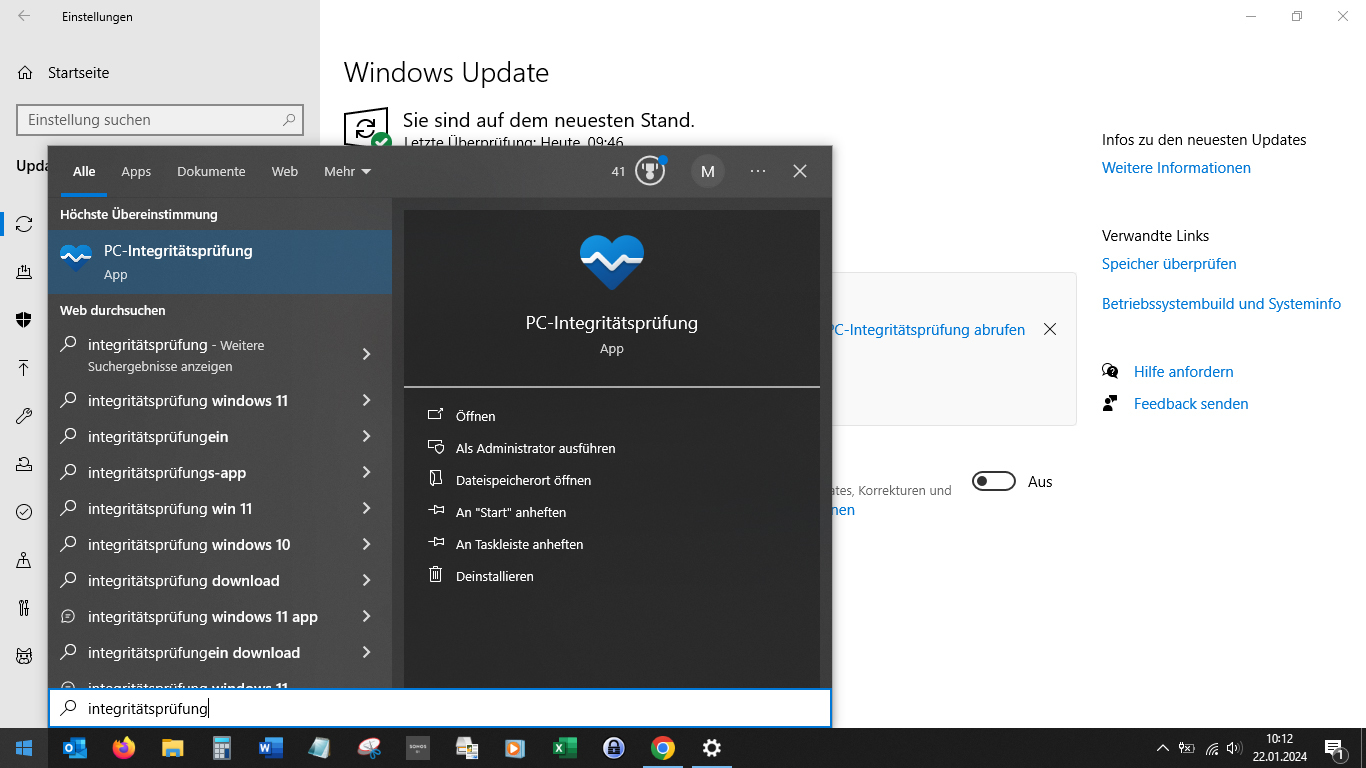Expand the 'integritätsprüfungs-app' suggestion arrow

[x=366, y=472]
